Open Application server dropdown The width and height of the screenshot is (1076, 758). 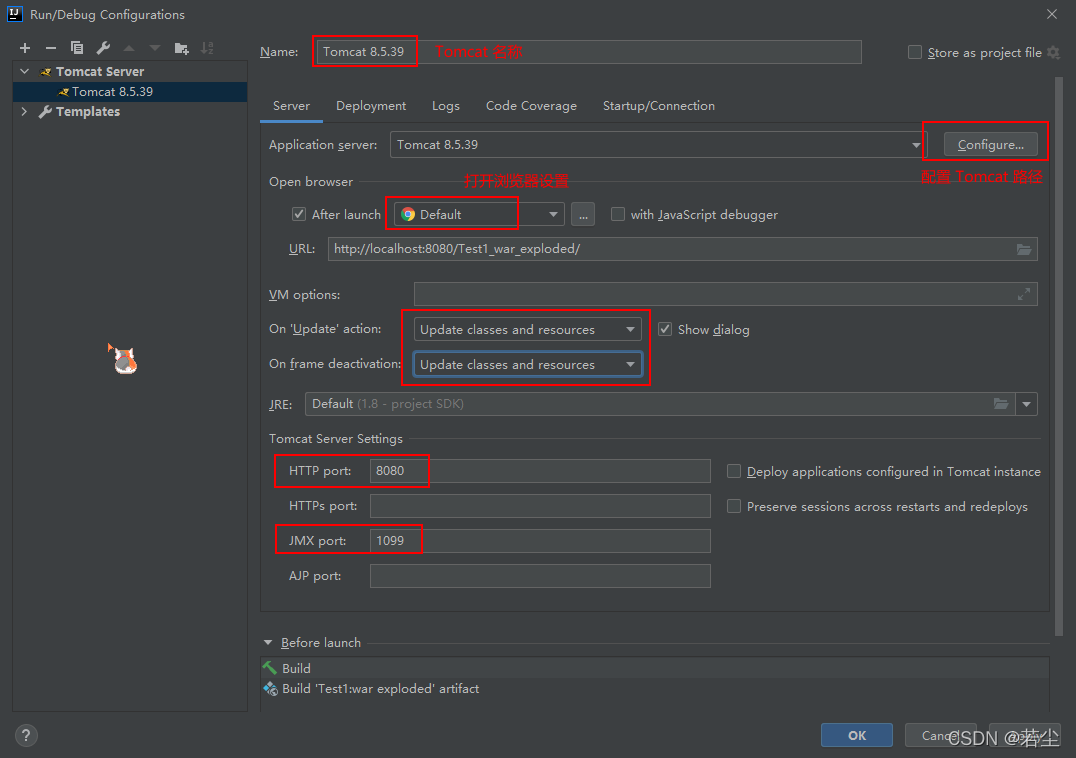pyautogui.click(x=658, y=145)
